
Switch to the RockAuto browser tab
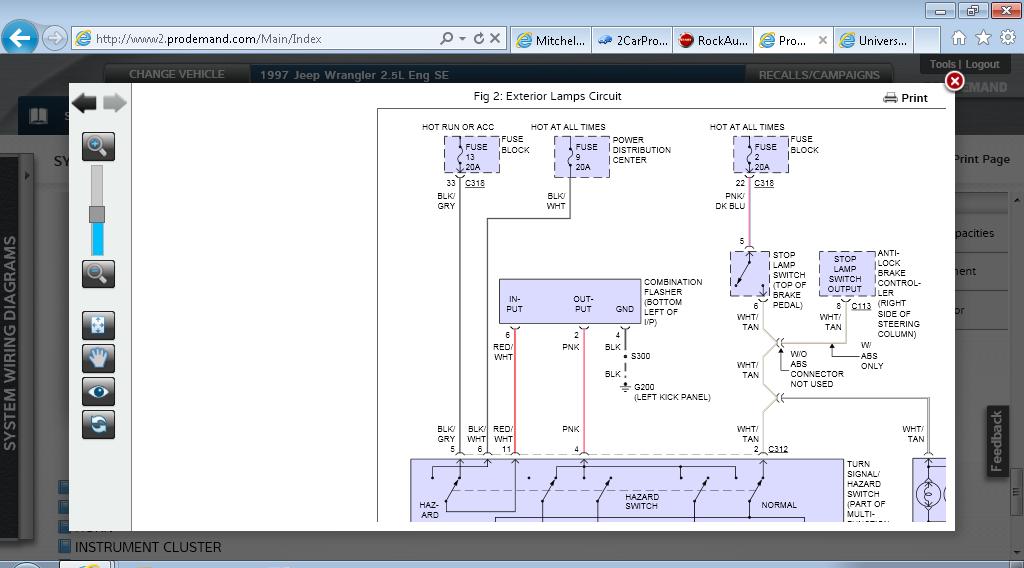coord(711,40)
